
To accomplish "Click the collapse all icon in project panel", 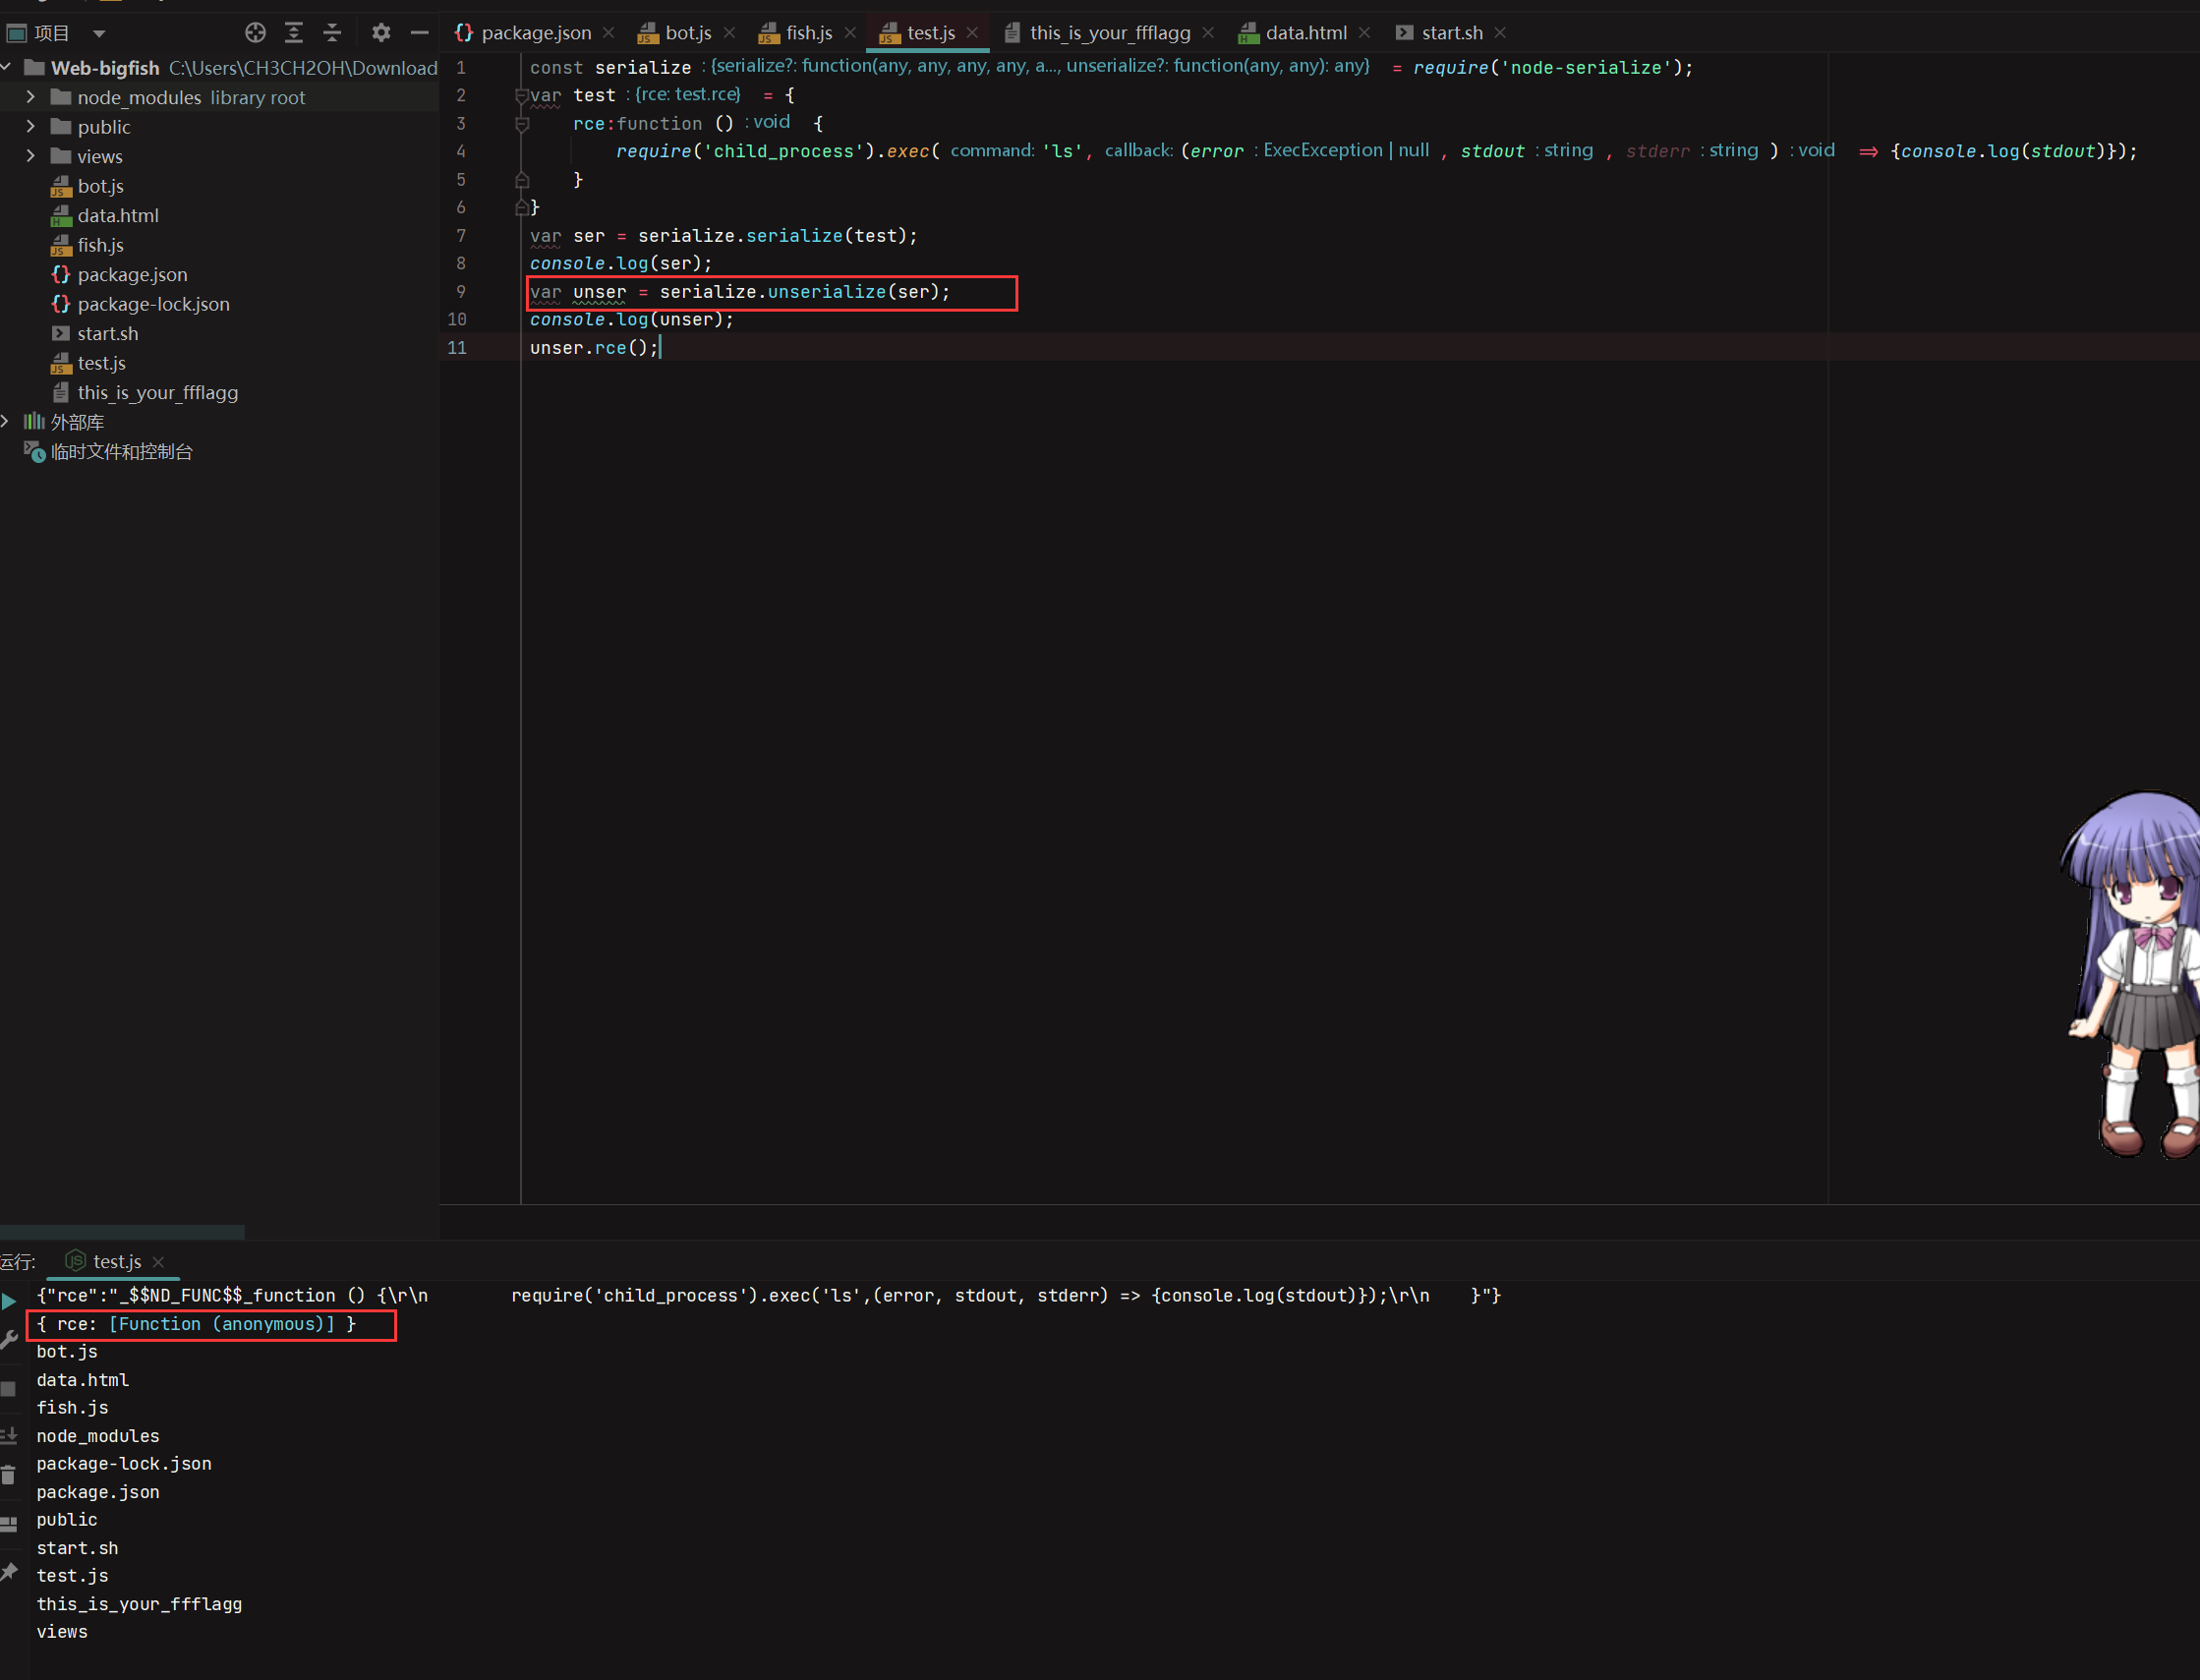I will (332, 33).
